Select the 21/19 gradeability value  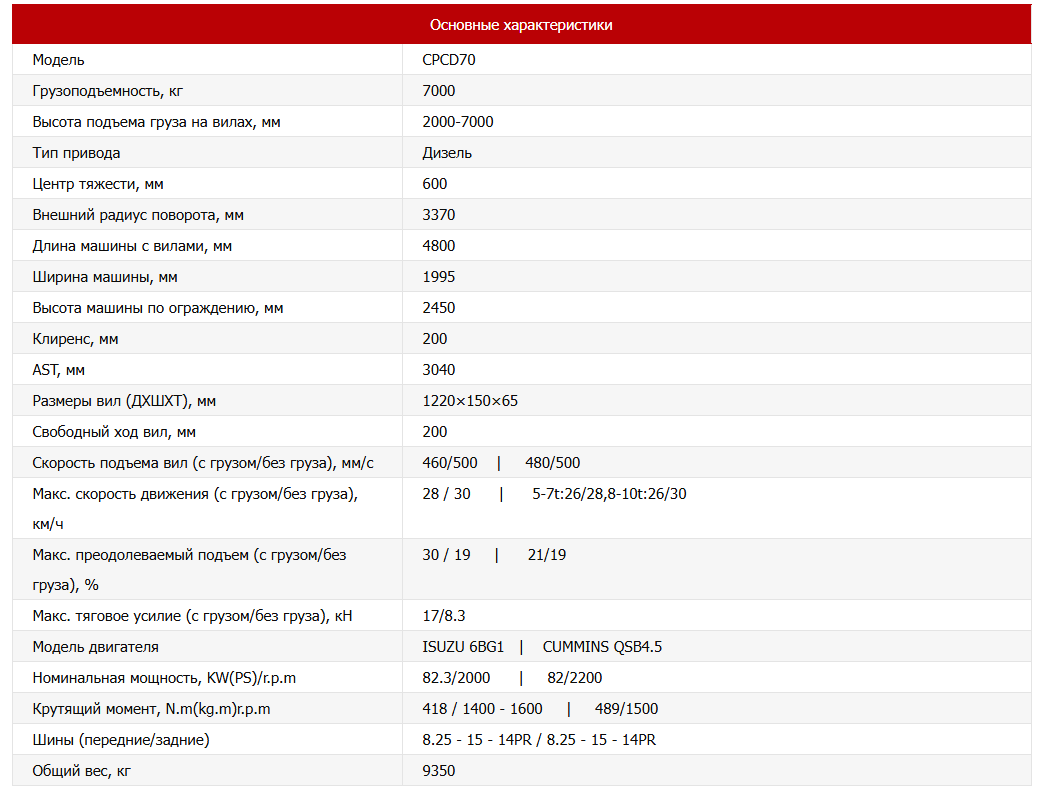[x=547, y=555]
